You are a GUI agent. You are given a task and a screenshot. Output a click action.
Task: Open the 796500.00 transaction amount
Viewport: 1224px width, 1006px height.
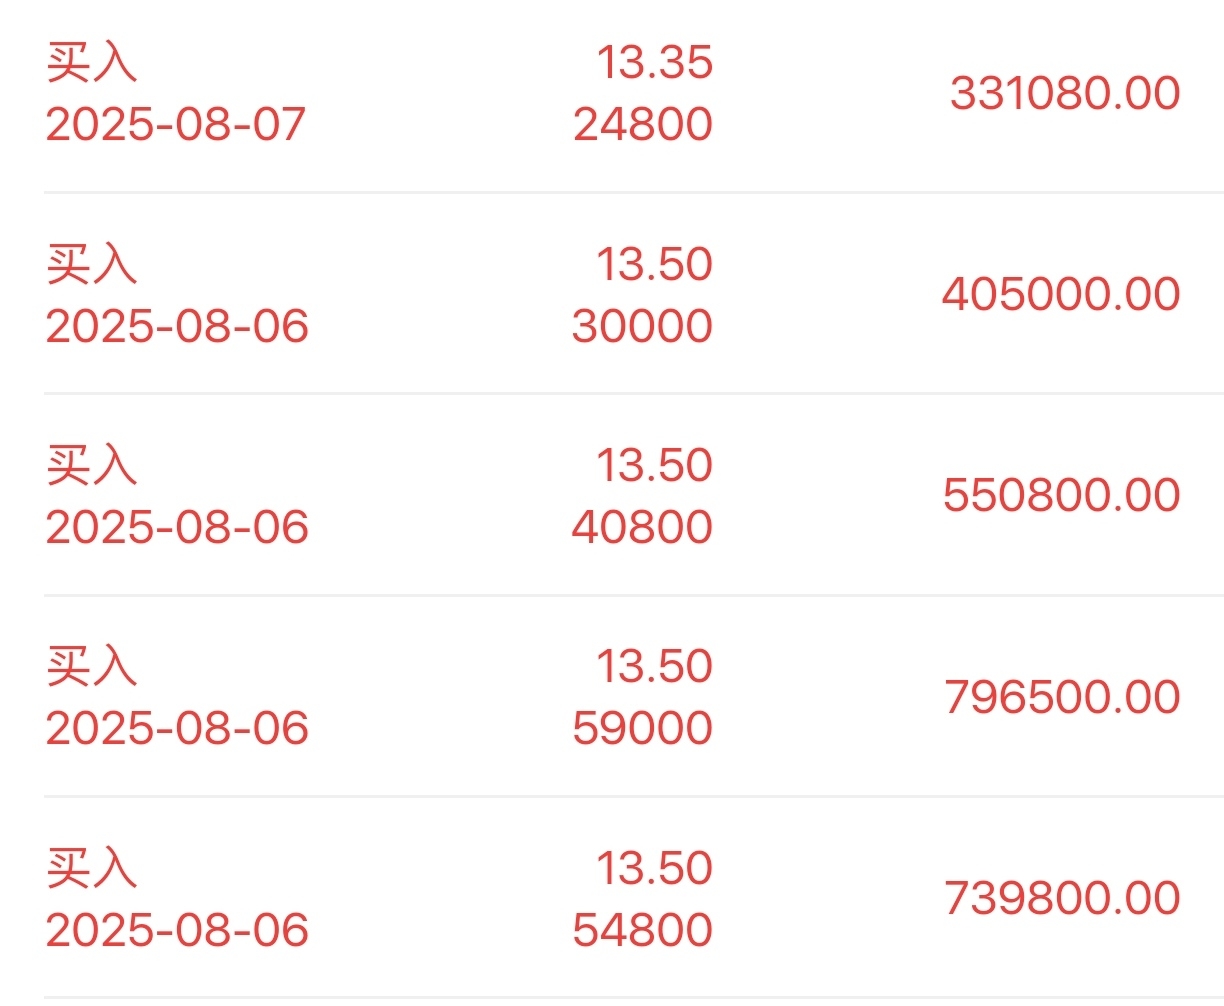click(x=1062, y=697)
